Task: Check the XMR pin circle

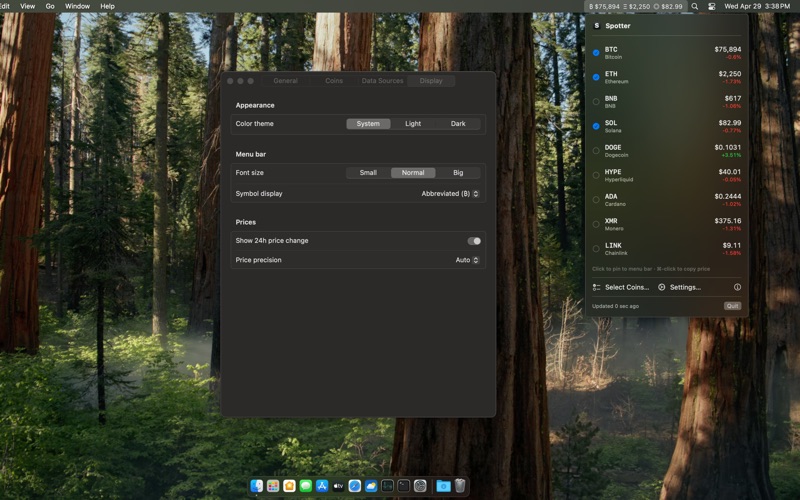Action: click(596, 224)
